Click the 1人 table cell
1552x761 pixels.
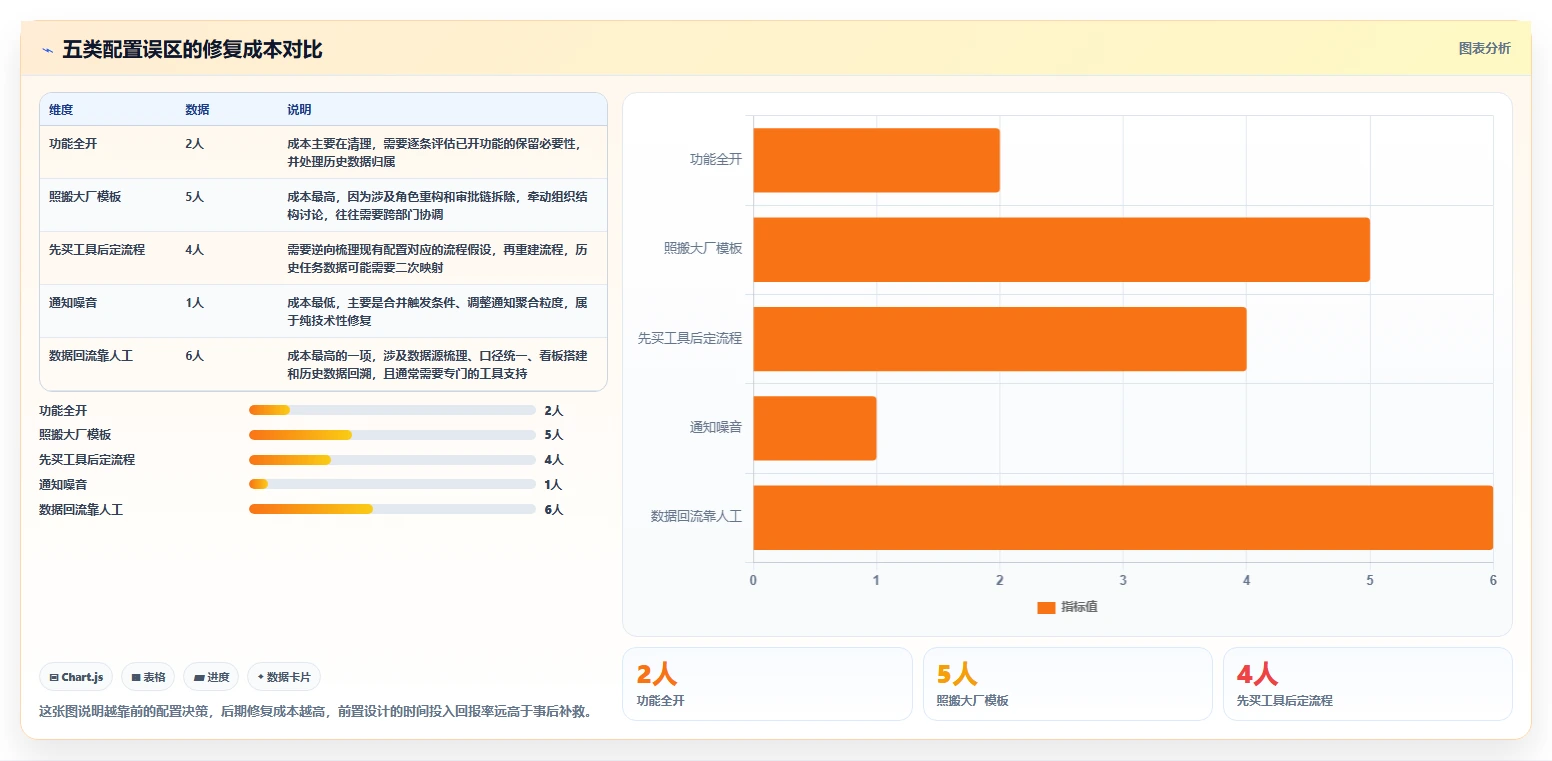coord(195,302)
